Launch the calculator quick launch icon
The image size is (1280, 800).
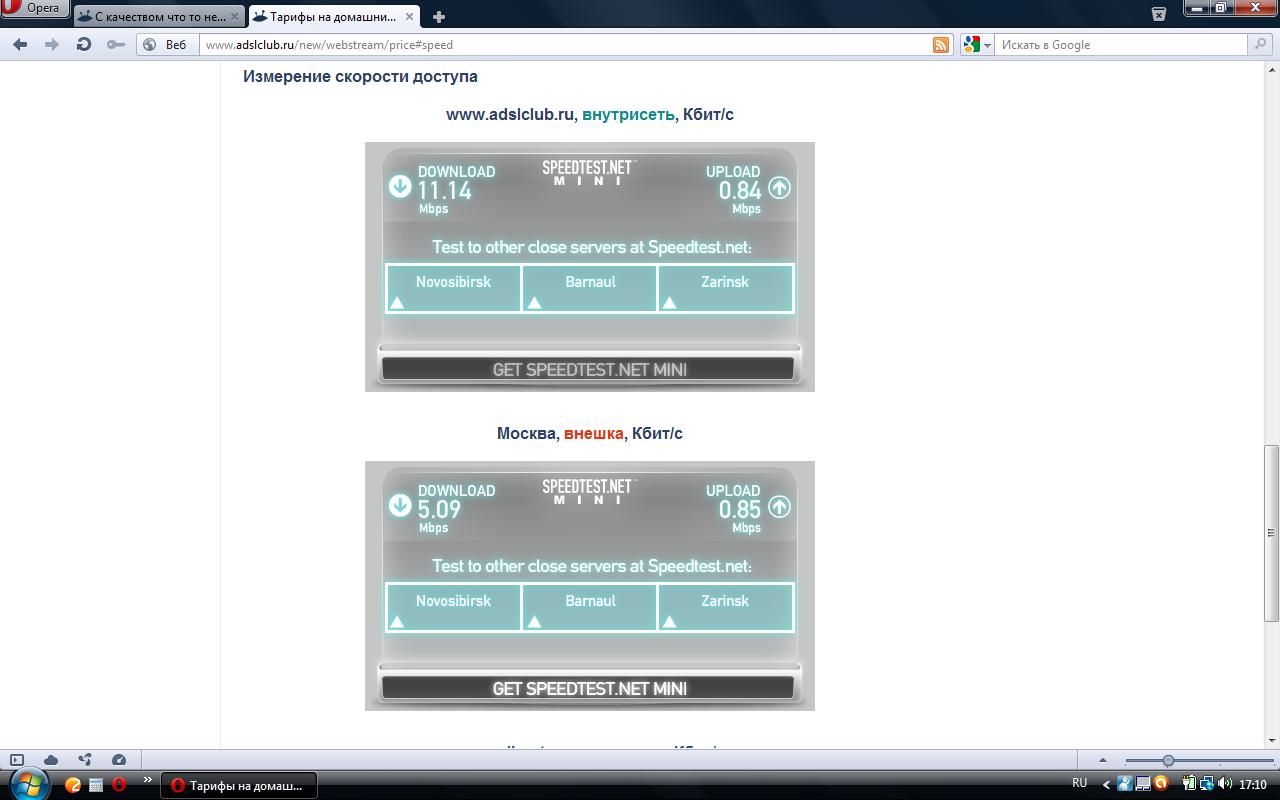[x=96, y=785]
